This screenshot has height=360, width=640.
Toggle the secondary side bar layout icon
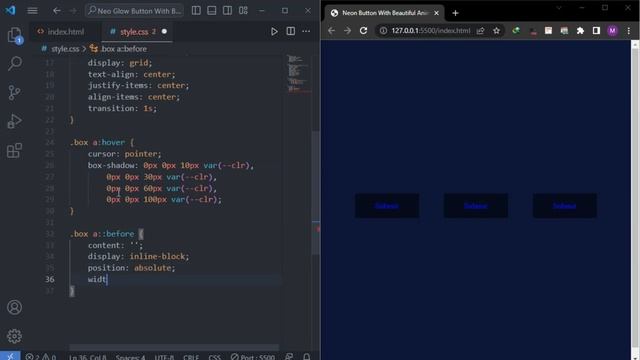click(x=227, y=11)
